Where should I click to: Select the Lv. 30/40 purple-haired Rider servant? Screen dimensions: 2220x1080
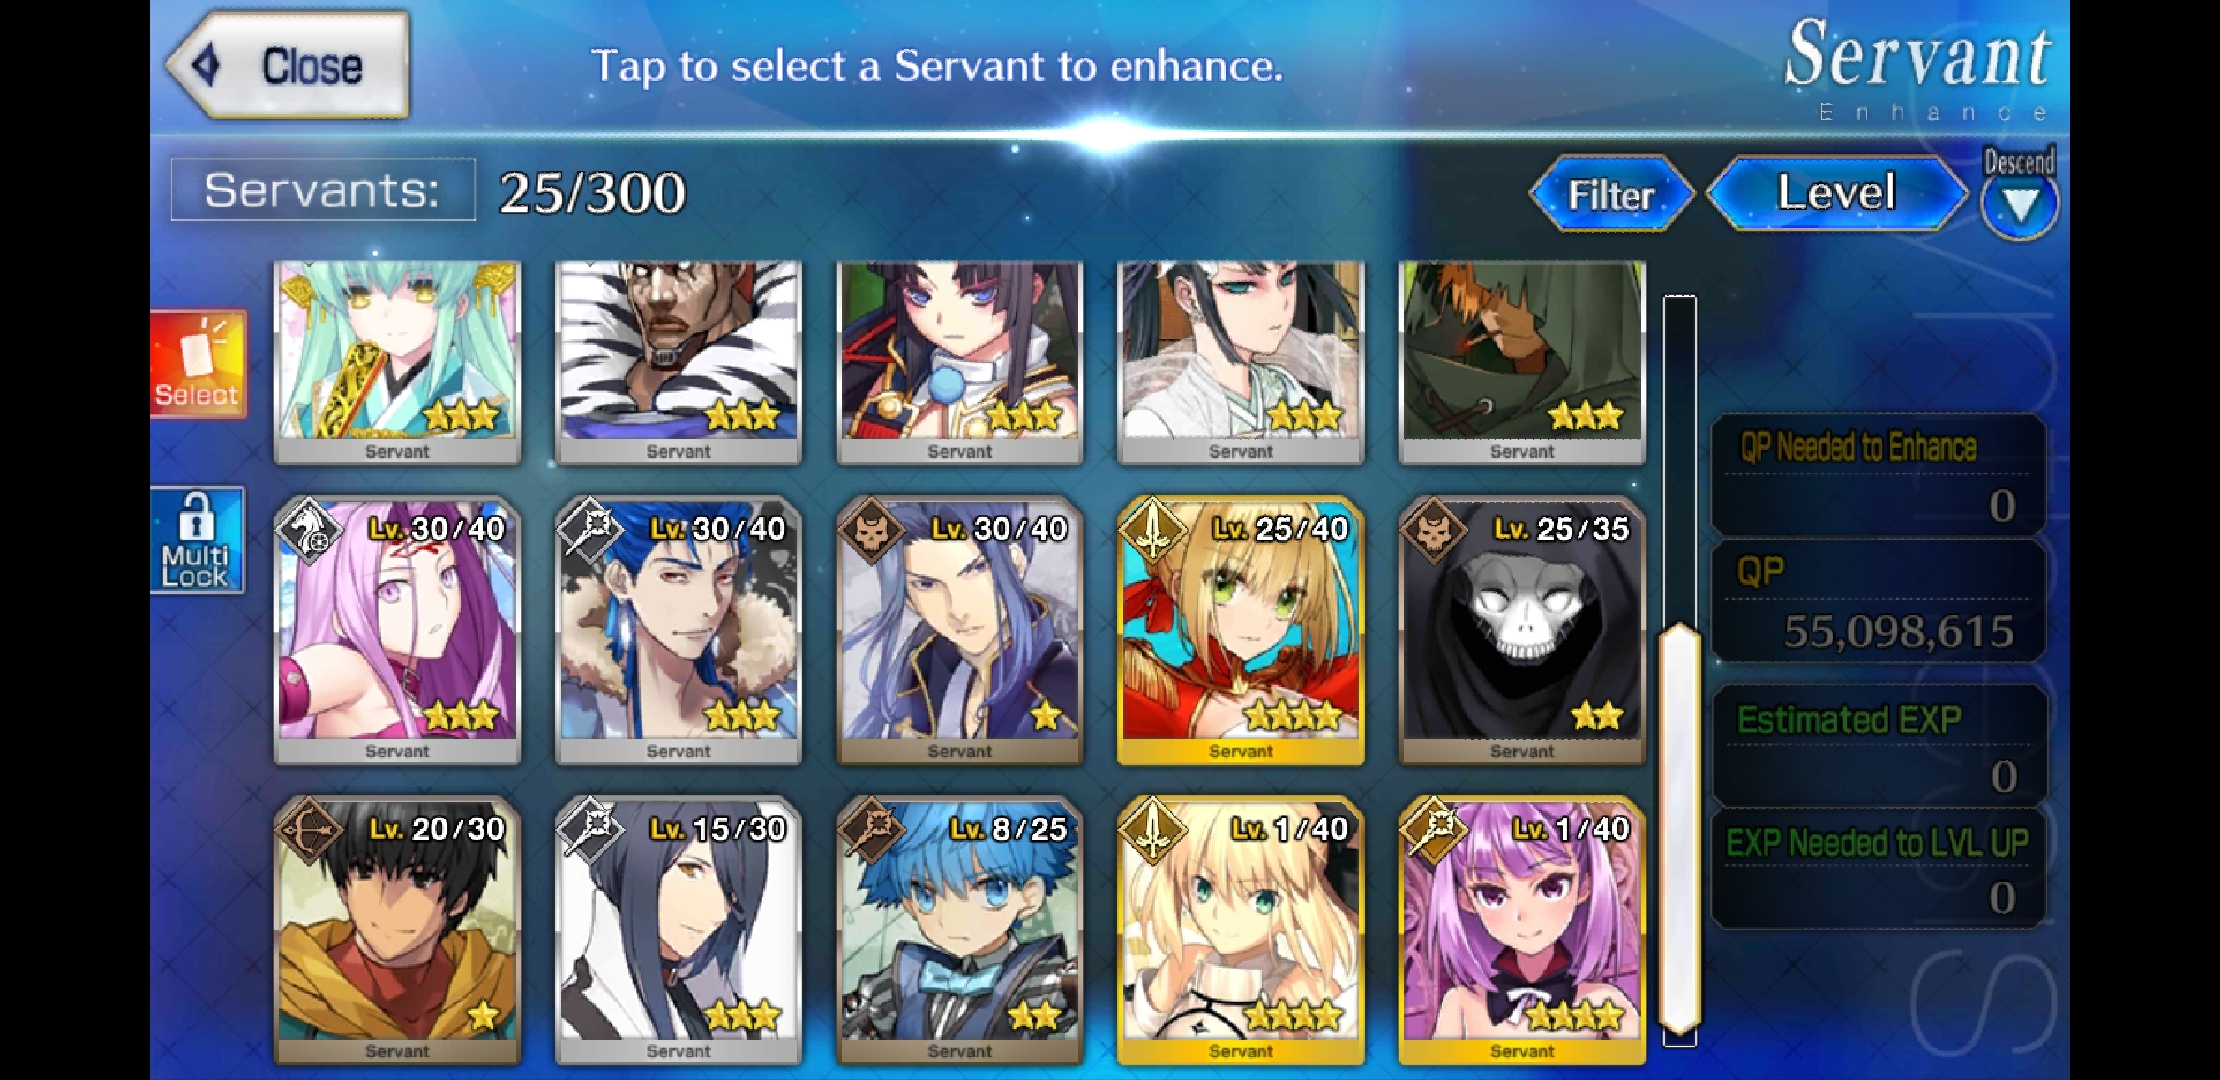click(397, 631)
